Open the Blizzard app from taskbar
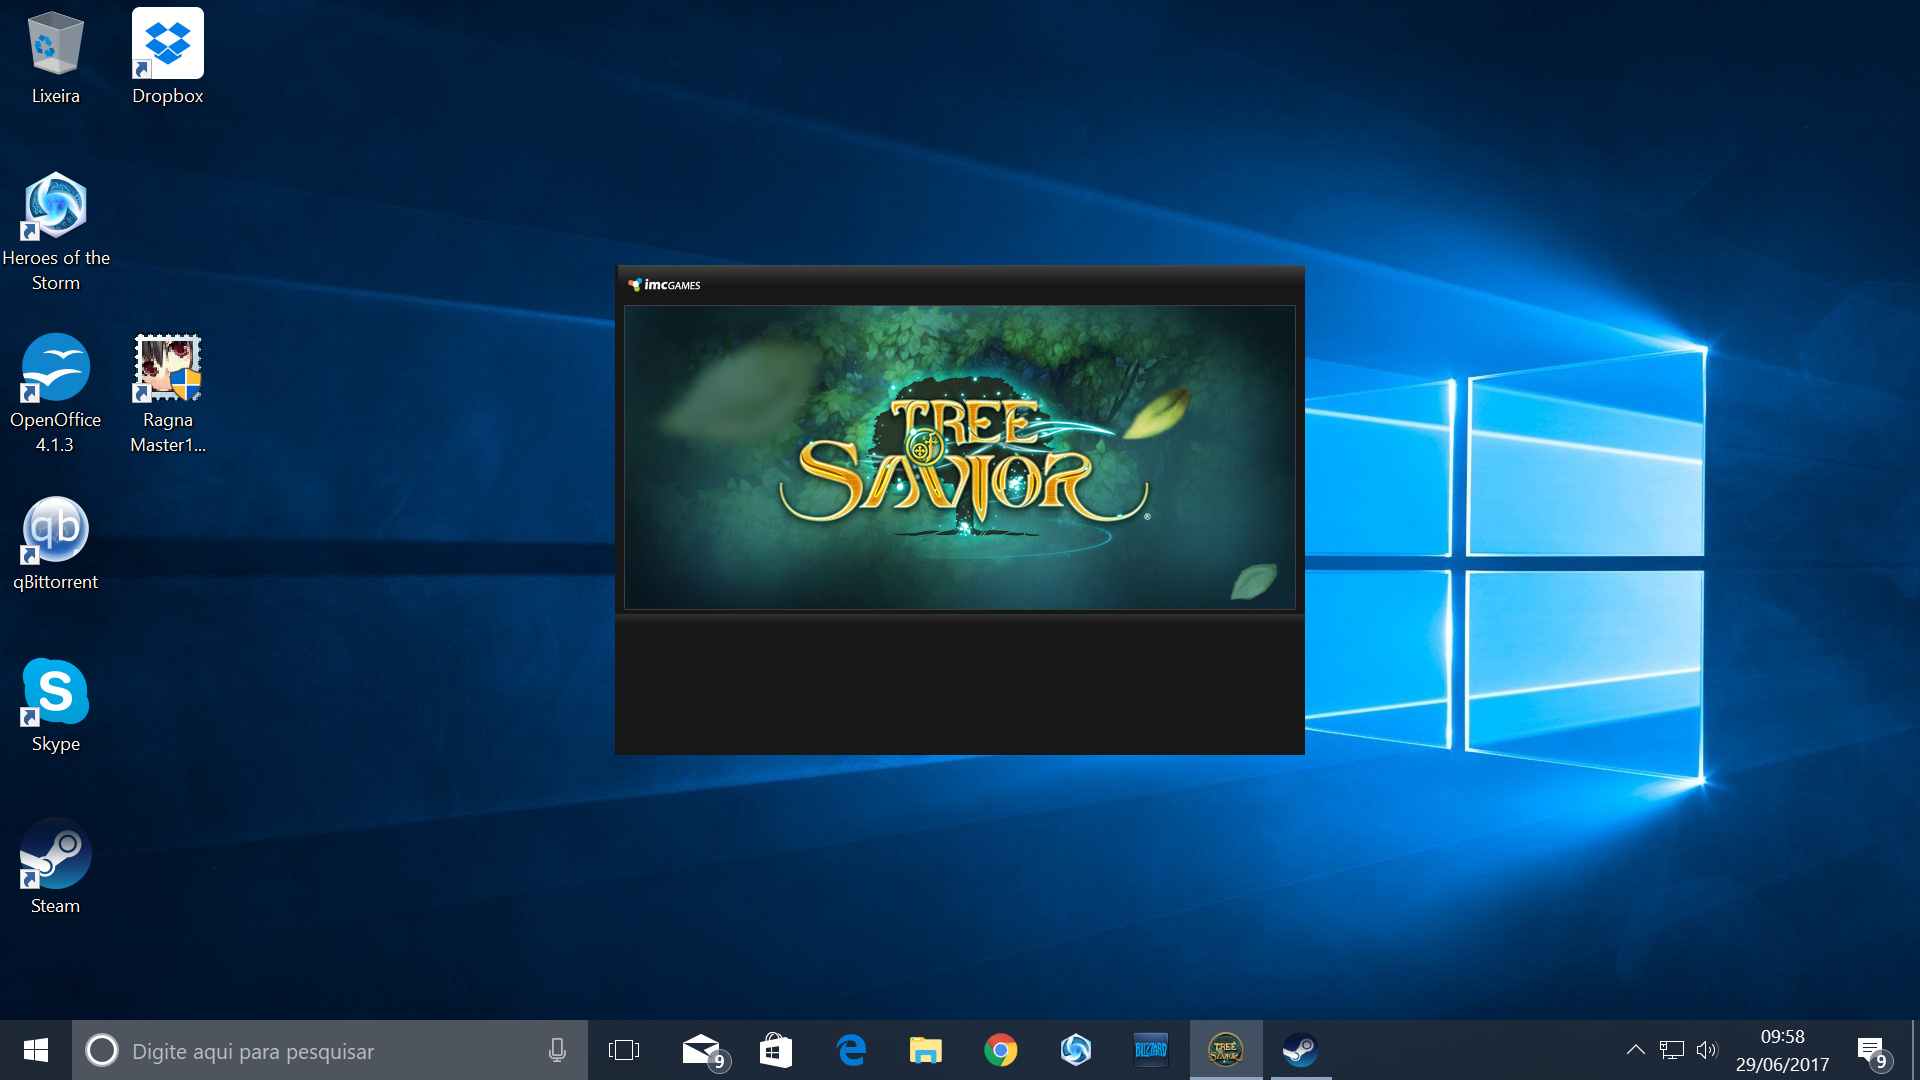 (1150, 1050)
